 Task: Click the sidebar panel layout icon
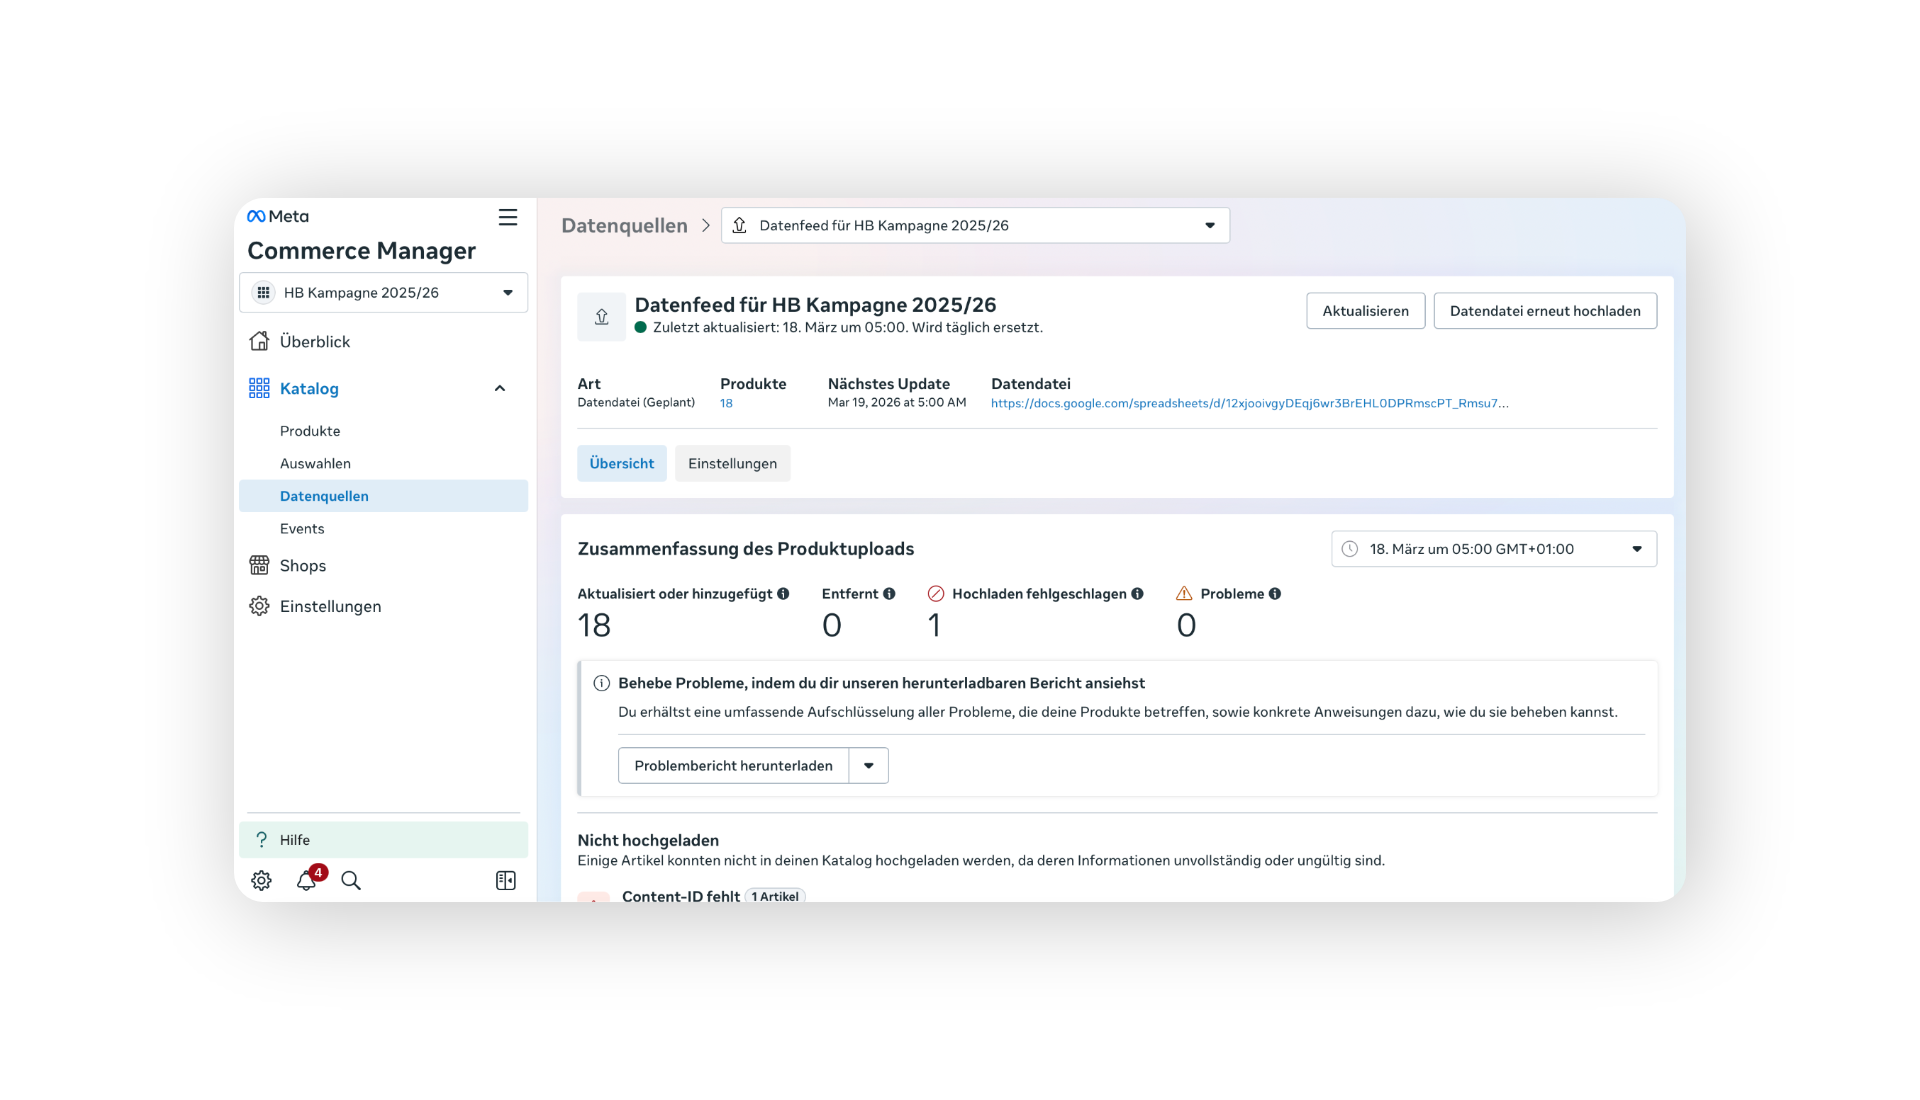[506, 880]
